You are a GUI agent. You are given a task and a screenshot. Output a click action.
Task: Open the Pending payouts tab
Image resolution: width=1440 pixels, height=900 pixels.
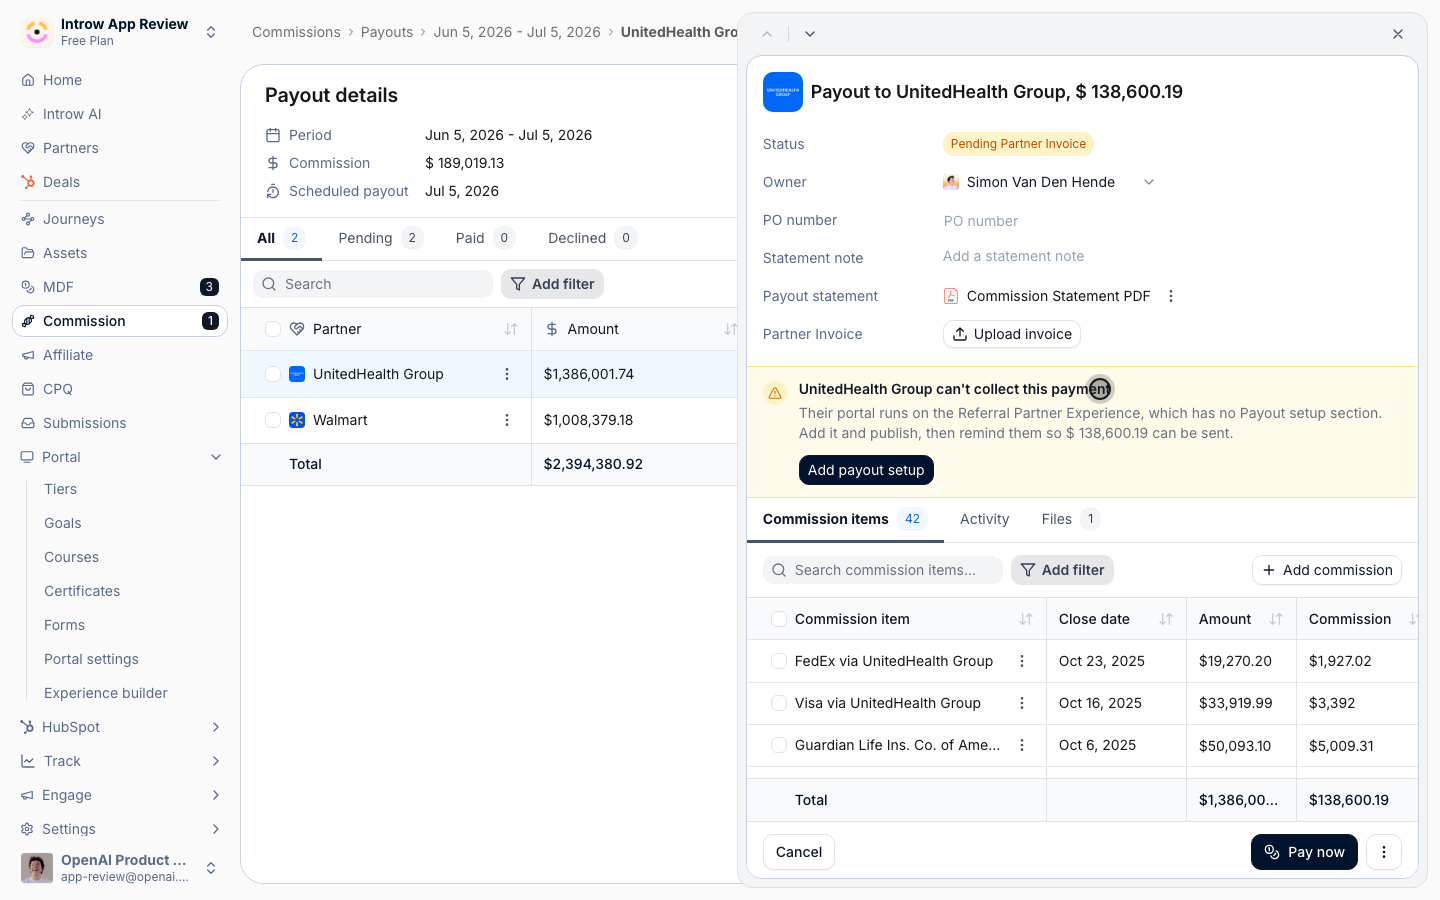click(380, 238)
